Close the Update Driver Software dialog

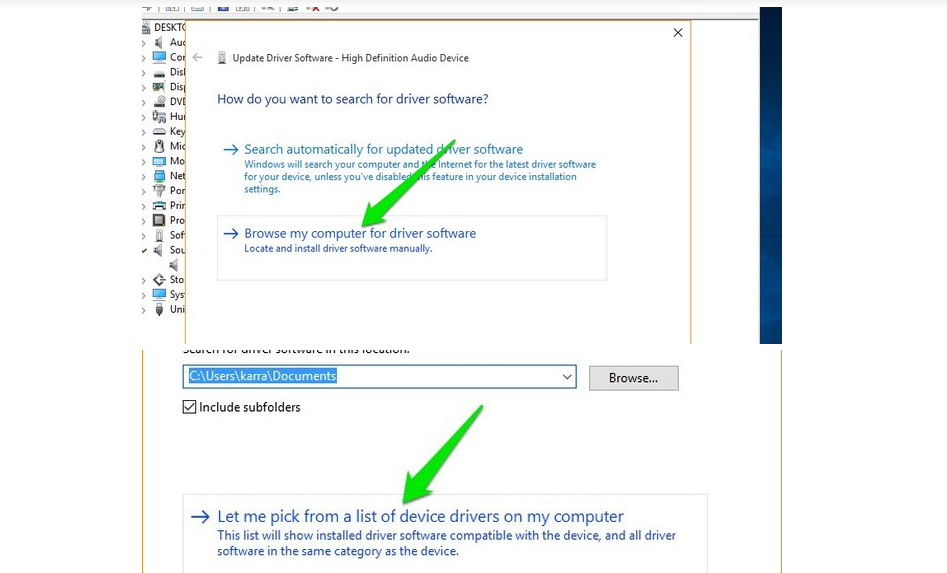tap(678, 33)
